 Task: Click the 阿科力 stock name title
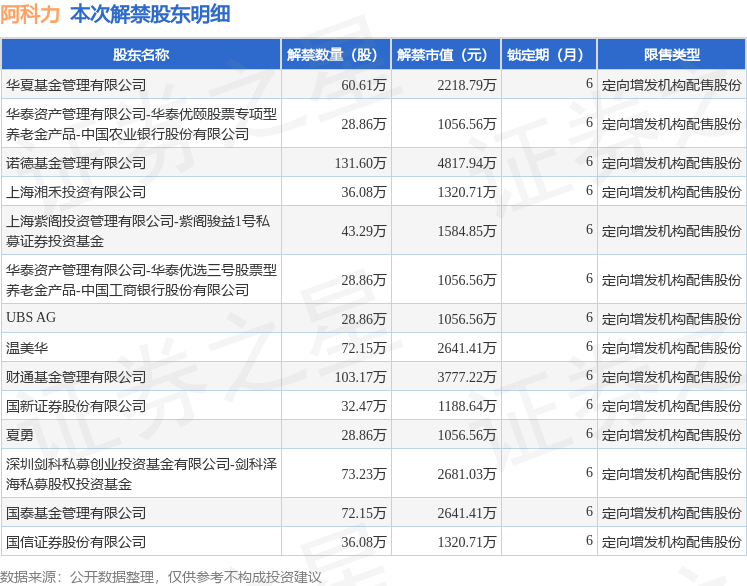30,14
